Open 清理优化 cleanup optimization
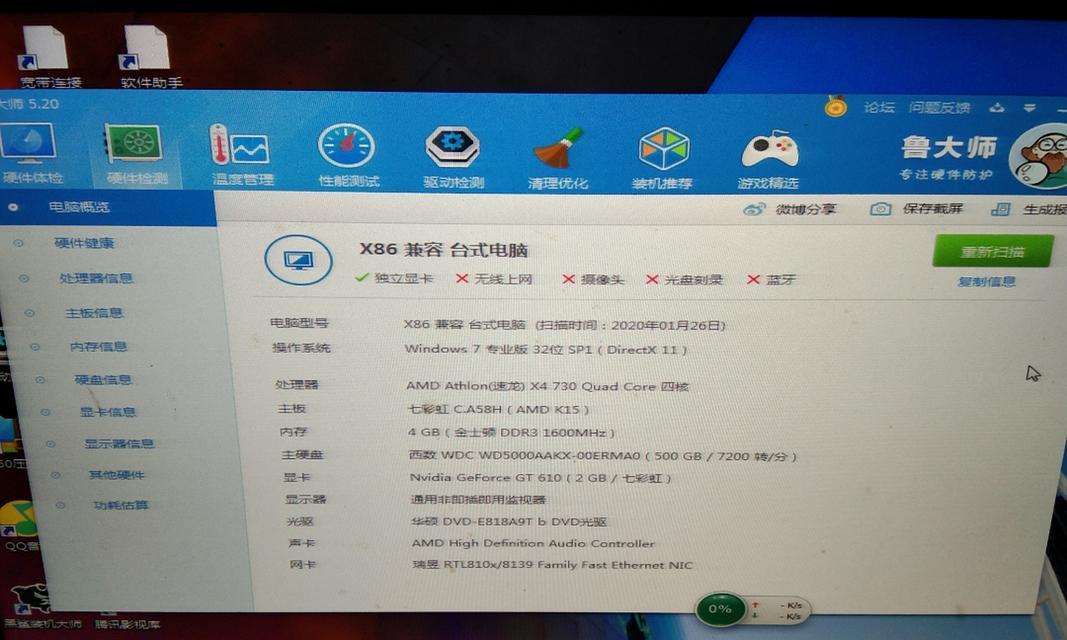Viewport: 1067px width, 640px height. click(x=558, y=158)
